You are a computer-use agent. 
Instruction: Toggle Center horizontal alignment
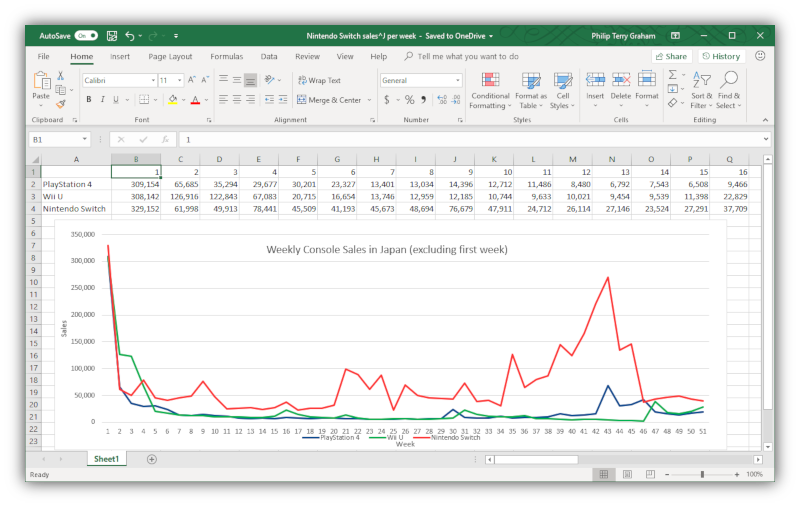click(x=237, y=99)
